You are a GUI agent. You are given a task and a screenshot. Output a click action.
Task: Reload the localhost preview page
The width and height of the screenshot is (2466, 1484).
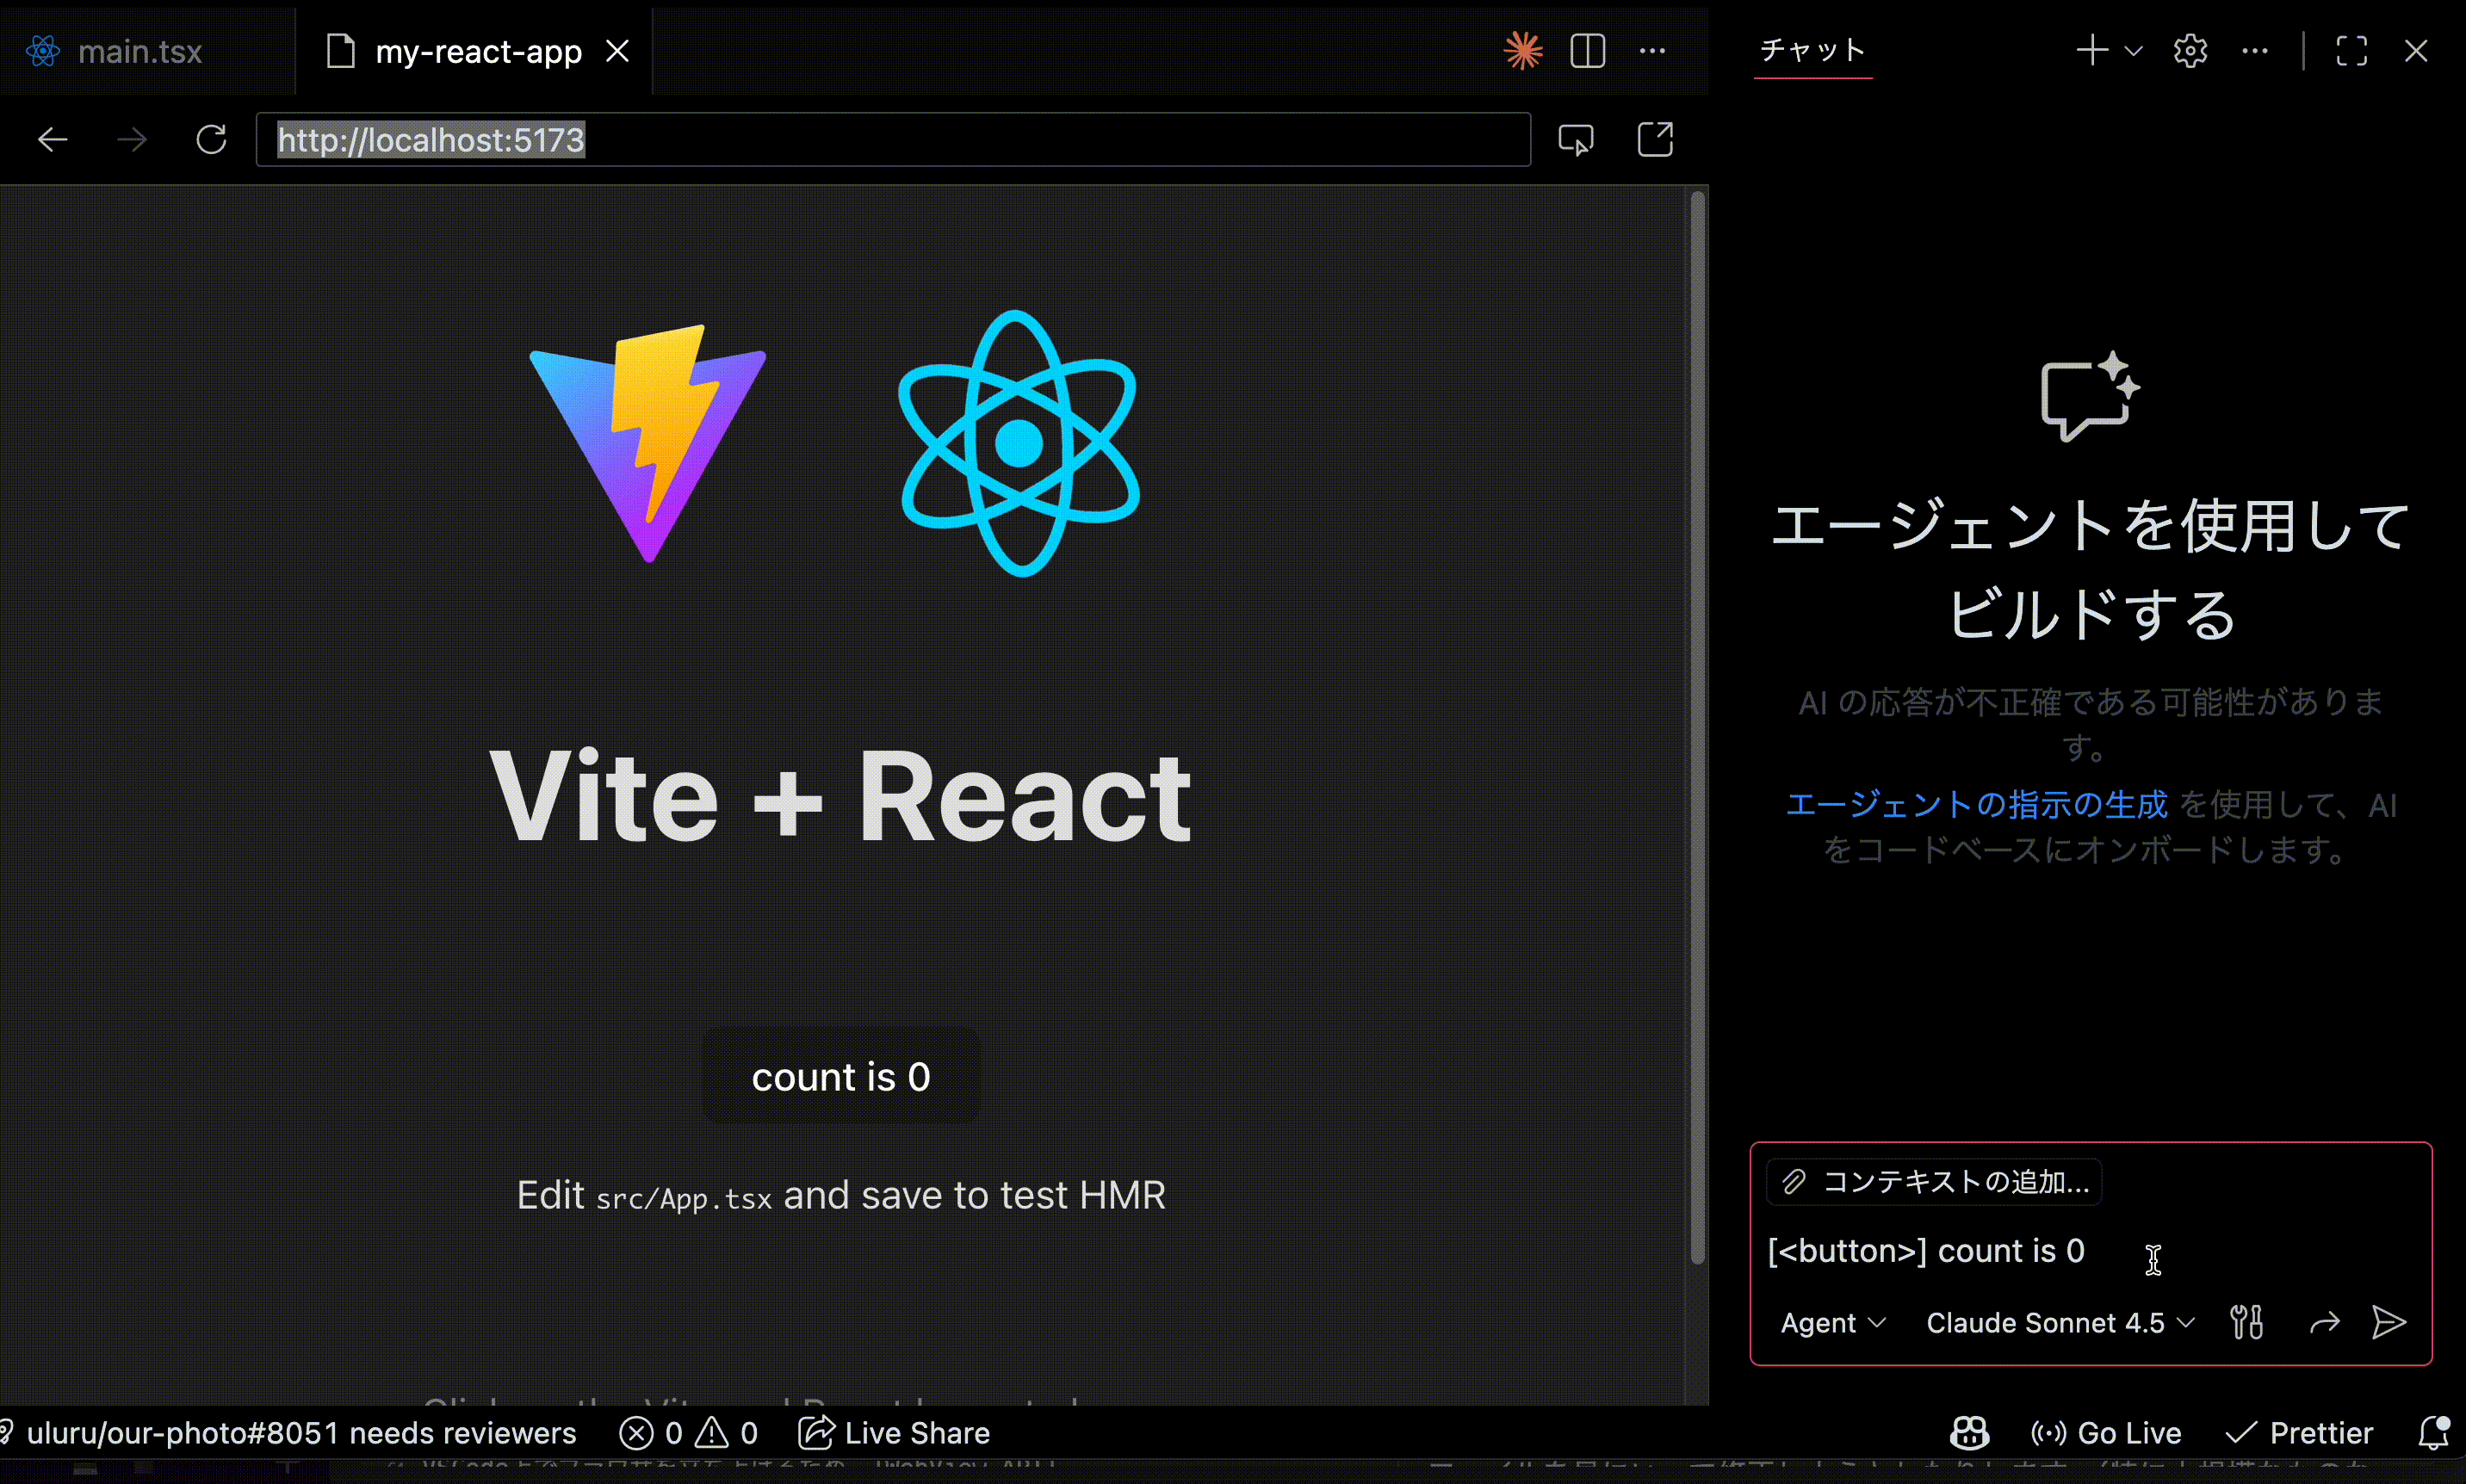[211, 139]
